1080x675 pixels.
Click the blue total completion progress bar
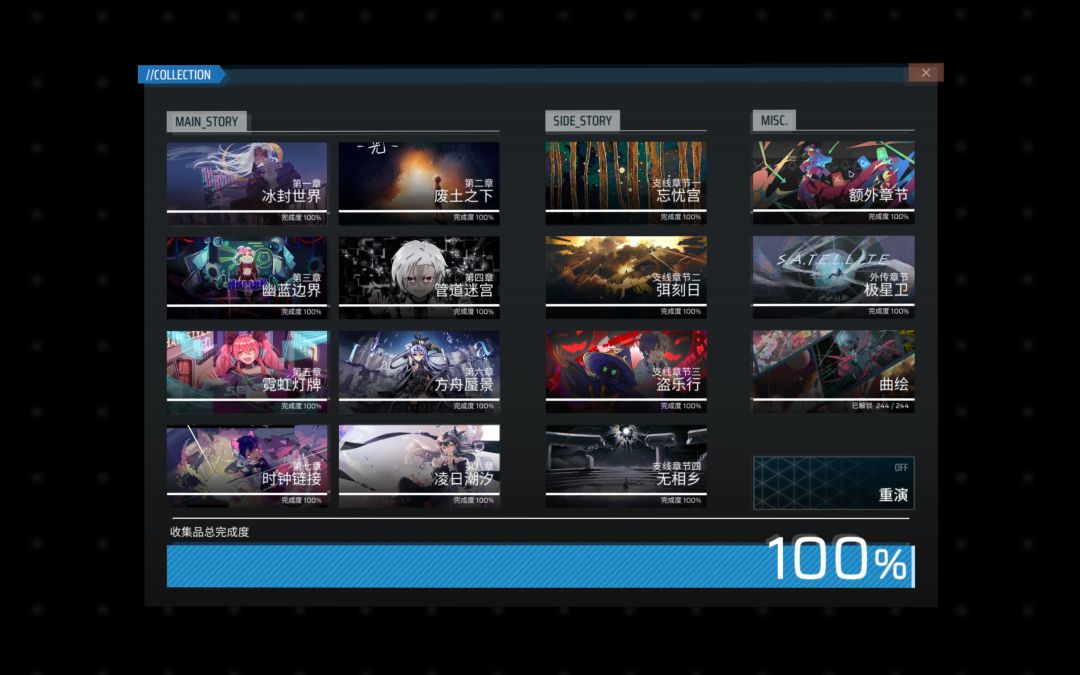coord(541,566)
